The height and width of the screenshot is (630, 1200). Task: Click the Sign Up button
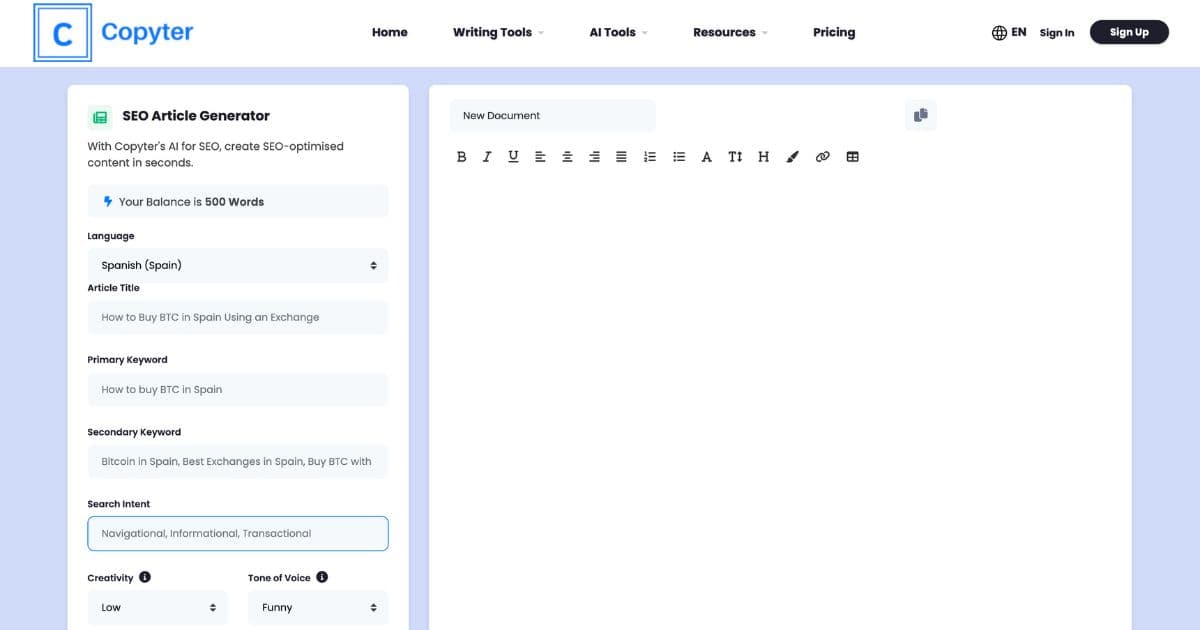point(1129,31)
